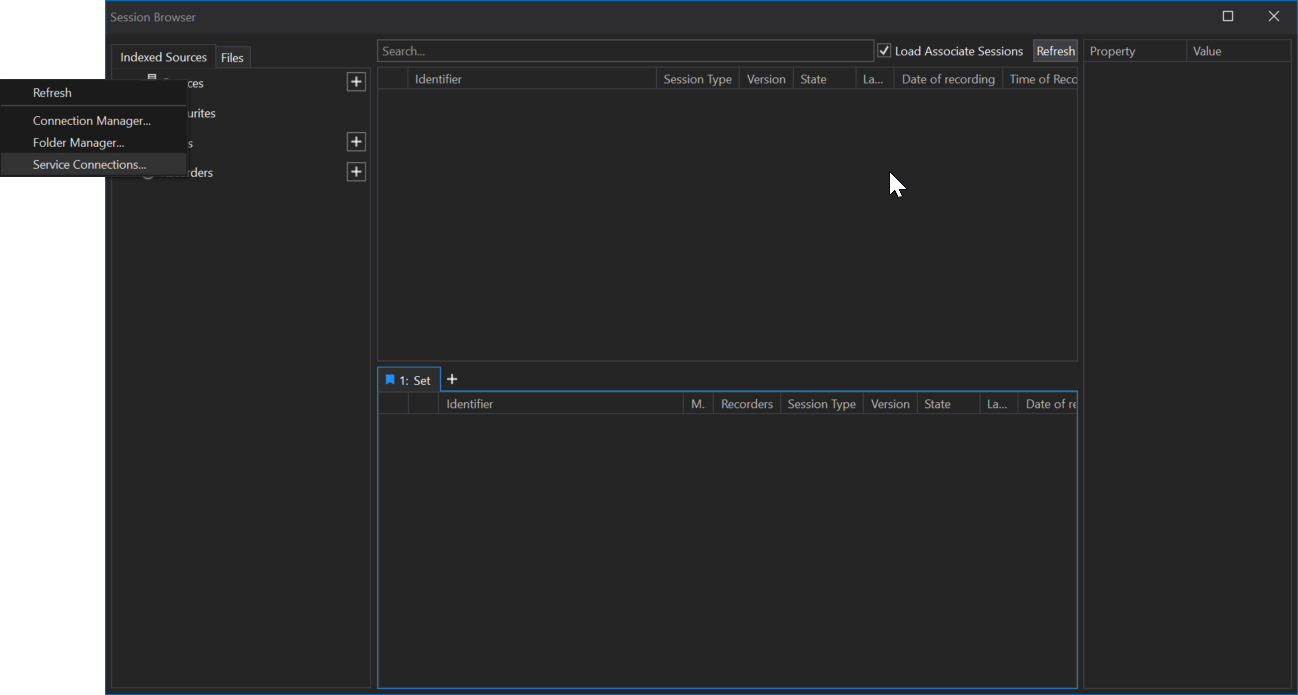Select the '1: Set' session set tab
This screenshot has height=695, width=1298.
(412, 379)
